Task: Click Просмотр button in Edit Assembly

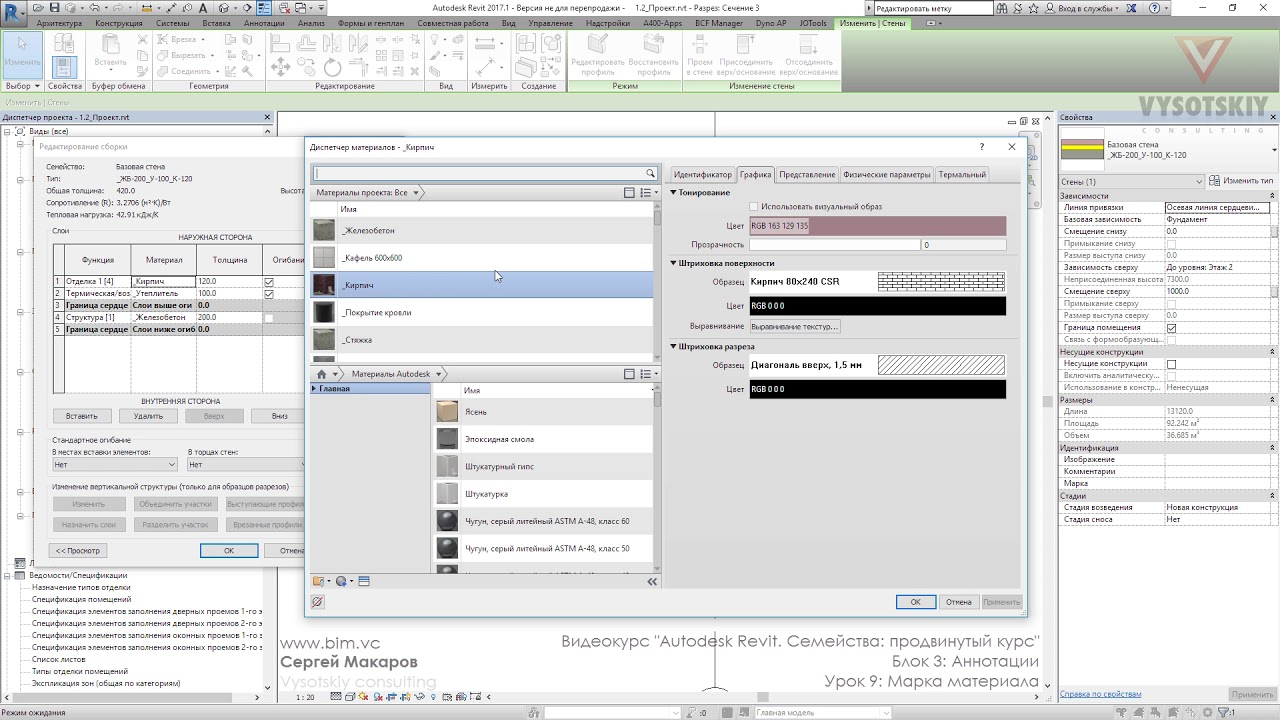Action: [78, 550]
